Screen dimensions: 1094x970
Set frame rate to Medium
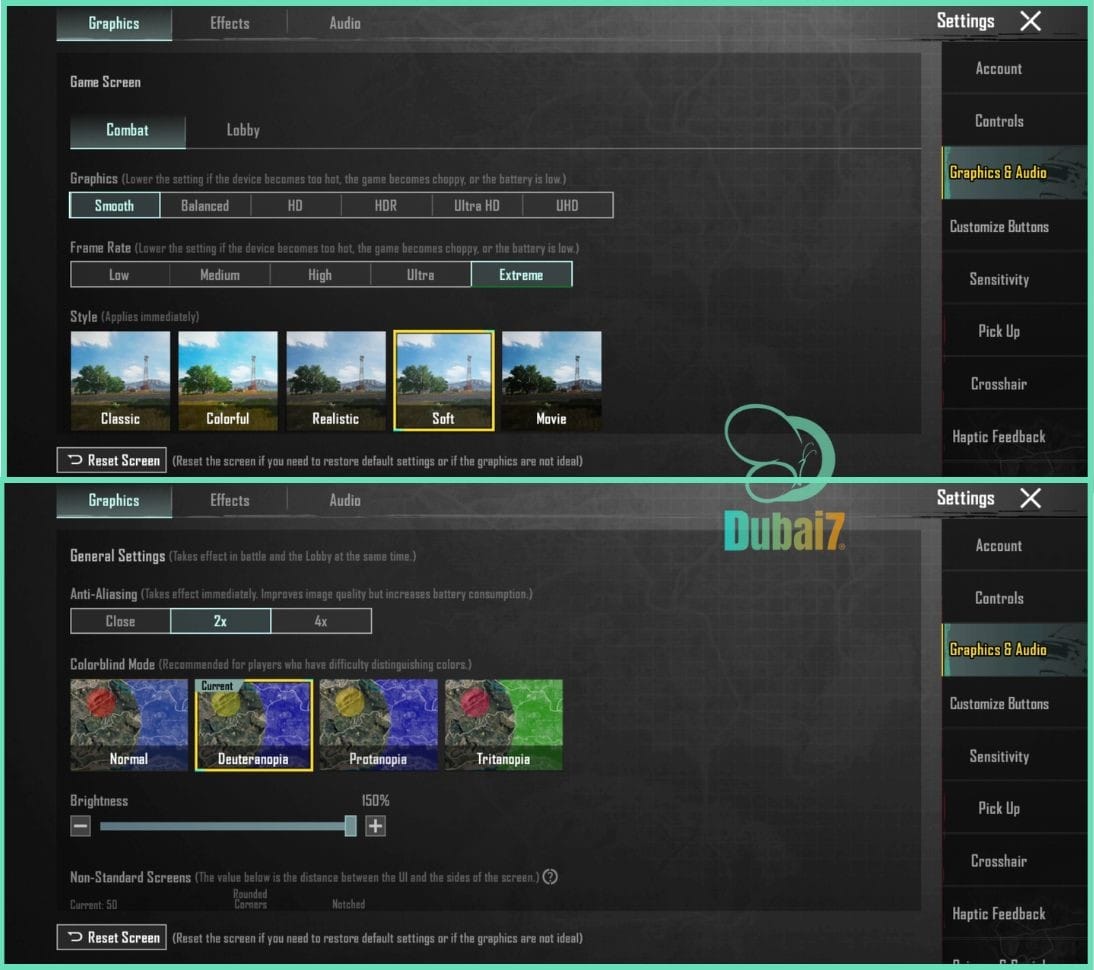(220, 274)
